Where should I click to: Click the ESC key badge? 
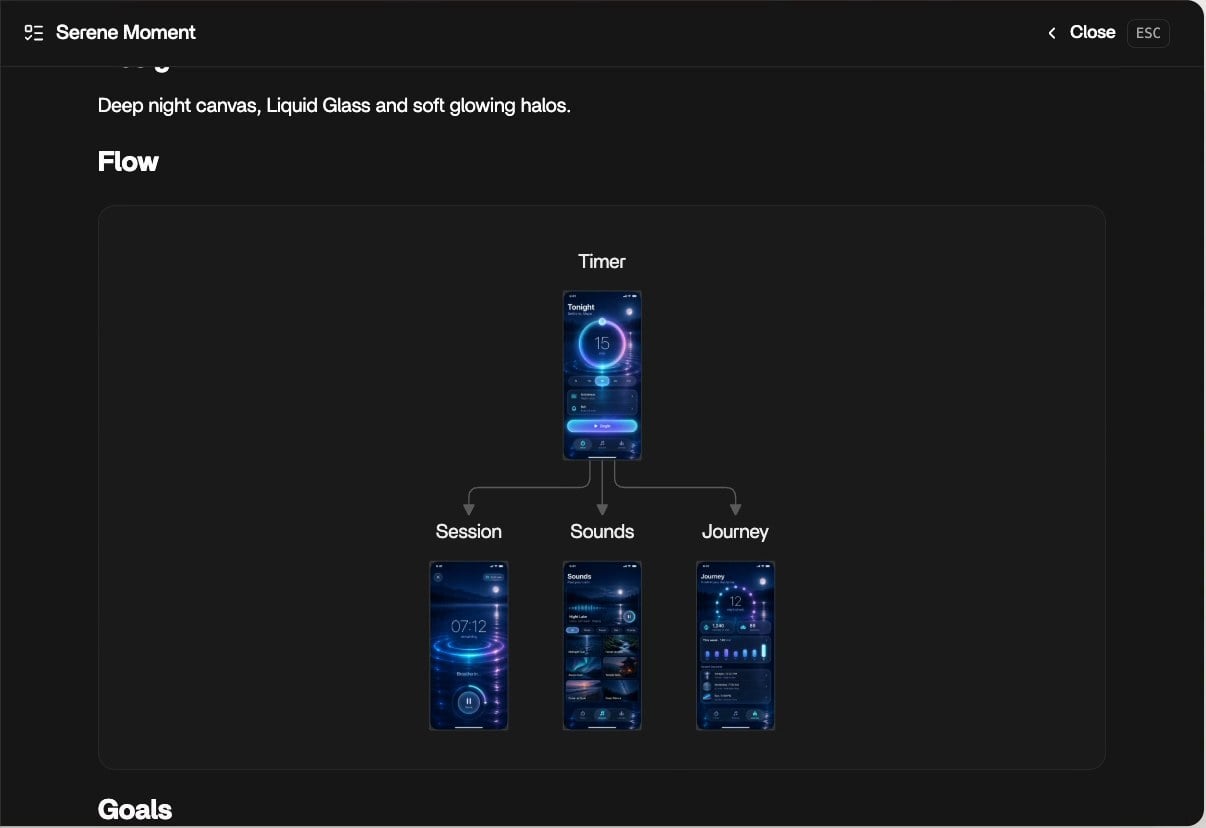(x=1148, y=33)
